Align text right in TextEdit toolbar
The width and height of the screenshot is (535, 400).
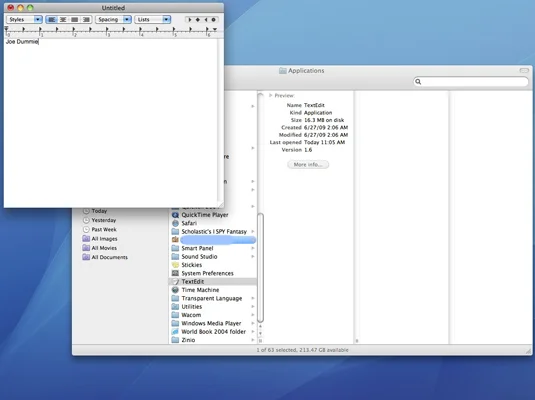(x=86, y=19)
